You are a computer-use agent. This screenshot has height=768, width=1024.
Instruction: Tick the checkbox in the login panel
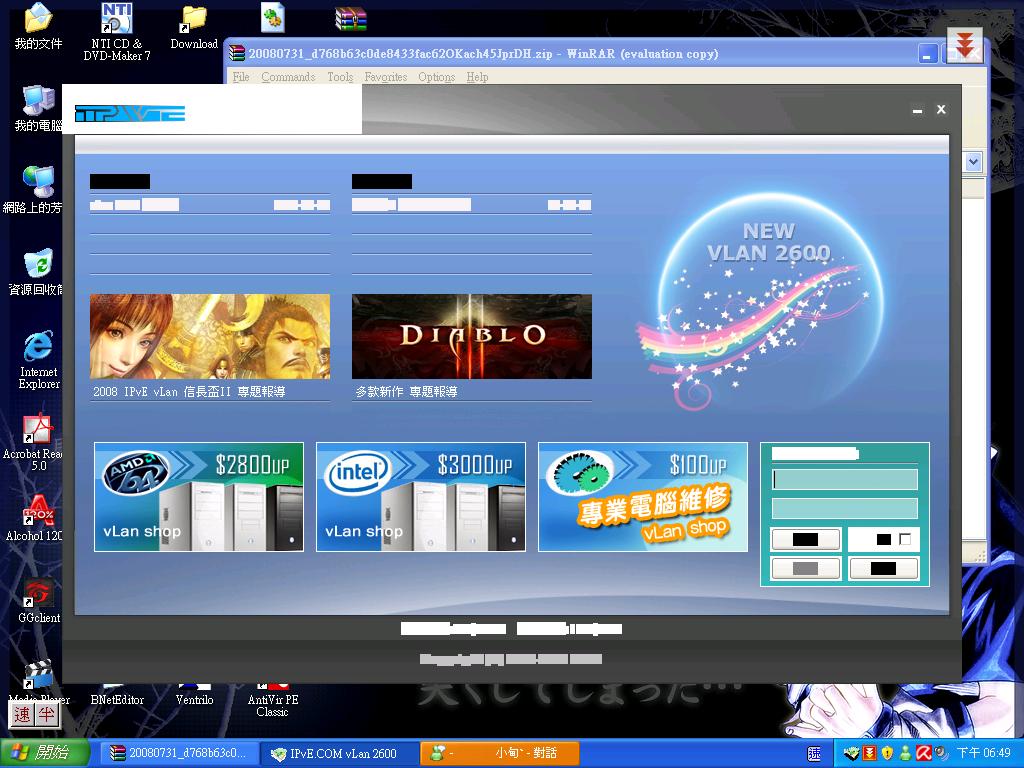pyautogui.click(x=905, y=539)
